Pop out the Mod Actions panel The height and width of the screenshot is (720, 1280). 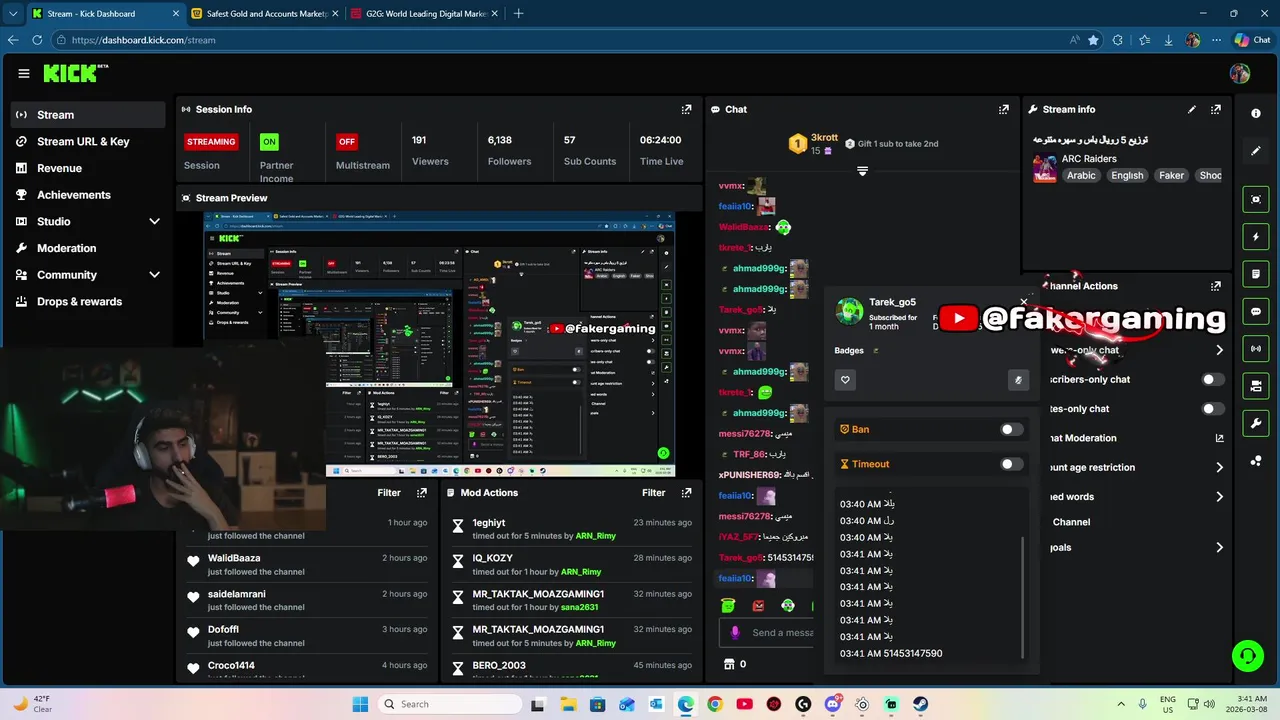tap(686, 493)
